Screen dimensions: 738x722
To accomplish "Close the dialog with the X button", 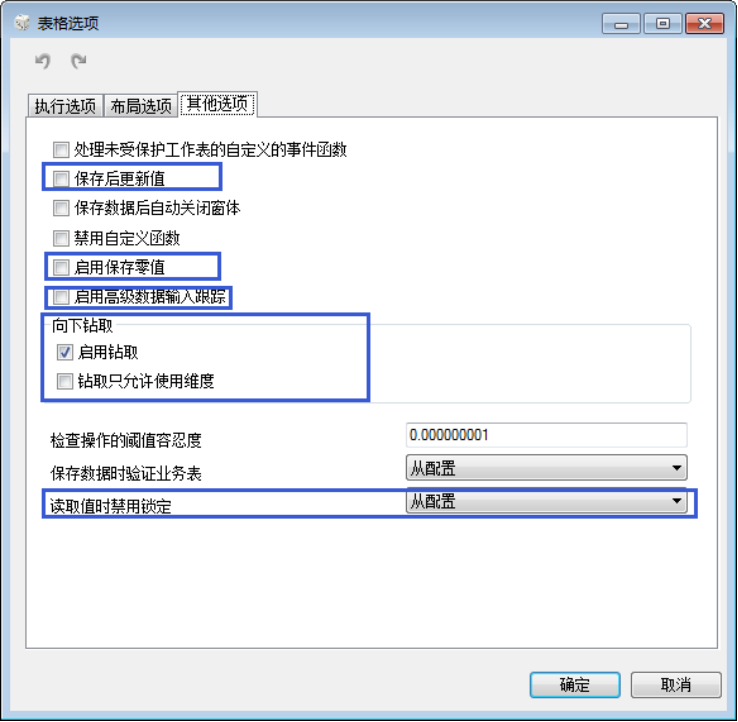I will [705, 24].
